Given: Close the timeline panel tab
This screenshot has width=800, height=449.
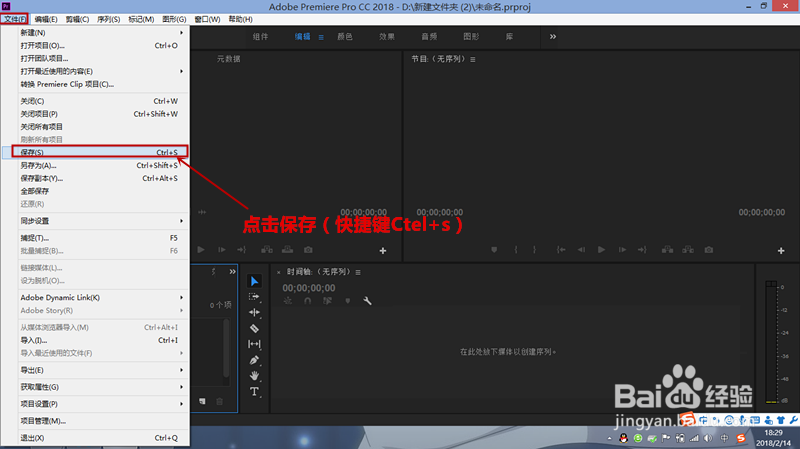Looking at the screenshot, I should pyautogui.click(x=279, y=272).
